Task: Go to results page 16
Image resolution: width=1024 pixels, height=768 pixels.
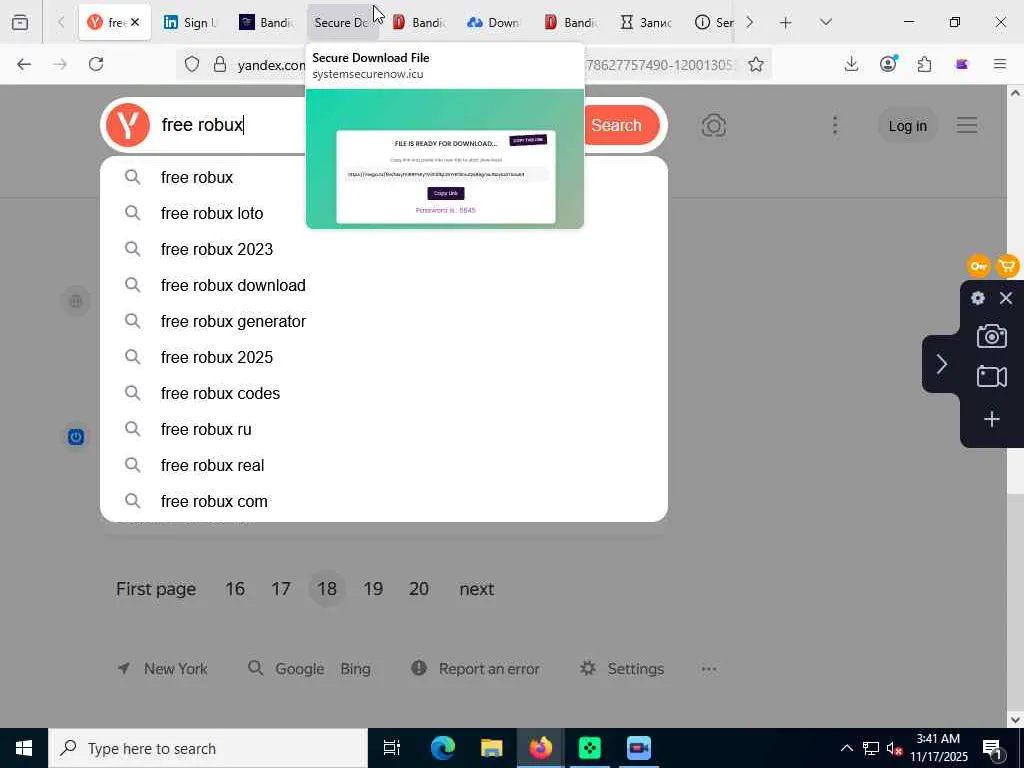Action: point(235,589)
